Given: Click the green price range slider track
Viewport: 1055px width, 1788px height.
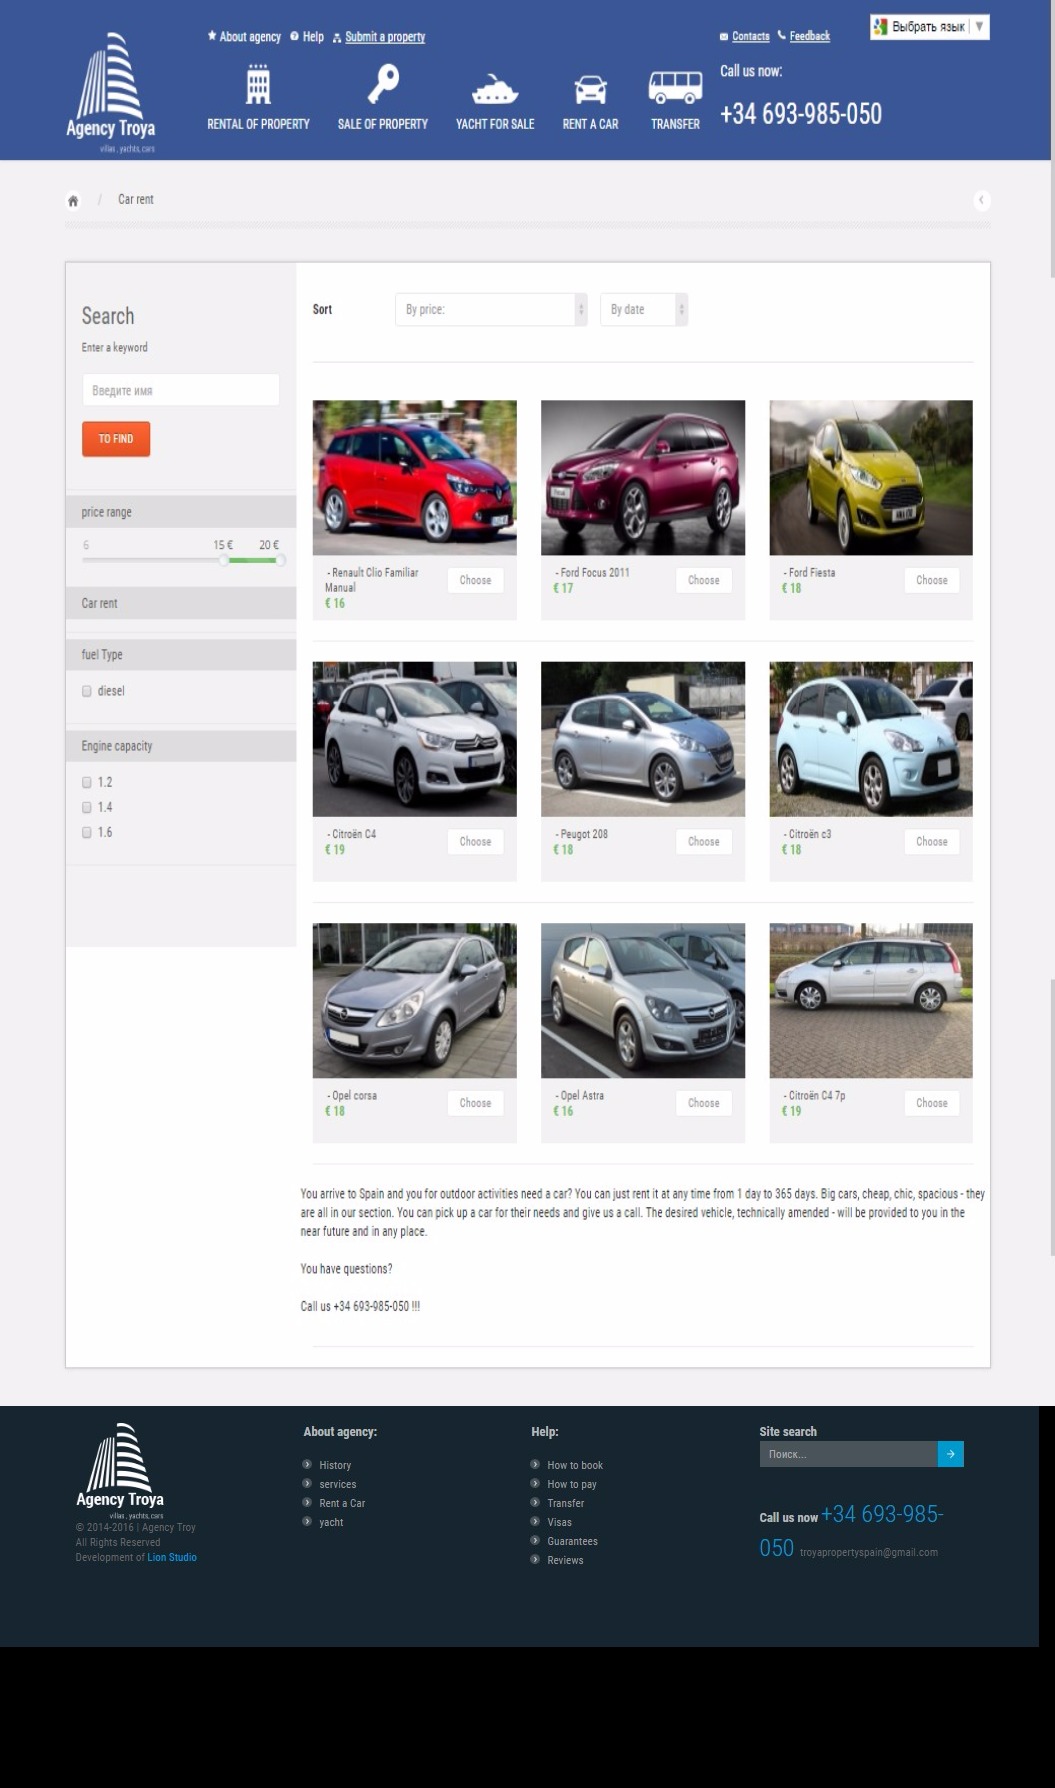Looking at the screenshot, I should click(x=252, y=560).
